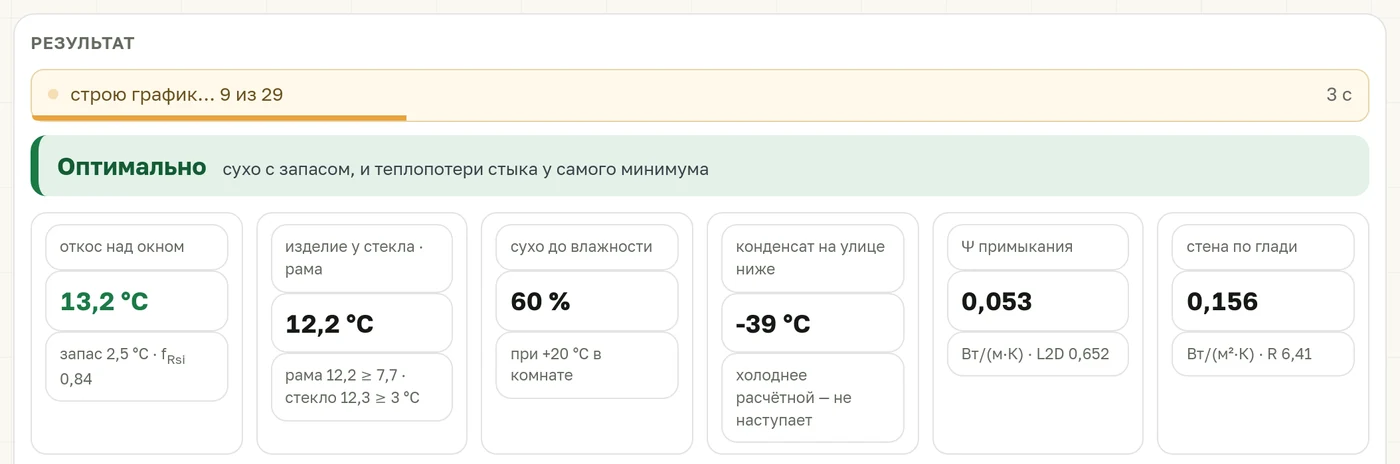This screenshot has width=1400, height=464.
Task: Click the label сухо до влажности
Action: click(581, 247)
